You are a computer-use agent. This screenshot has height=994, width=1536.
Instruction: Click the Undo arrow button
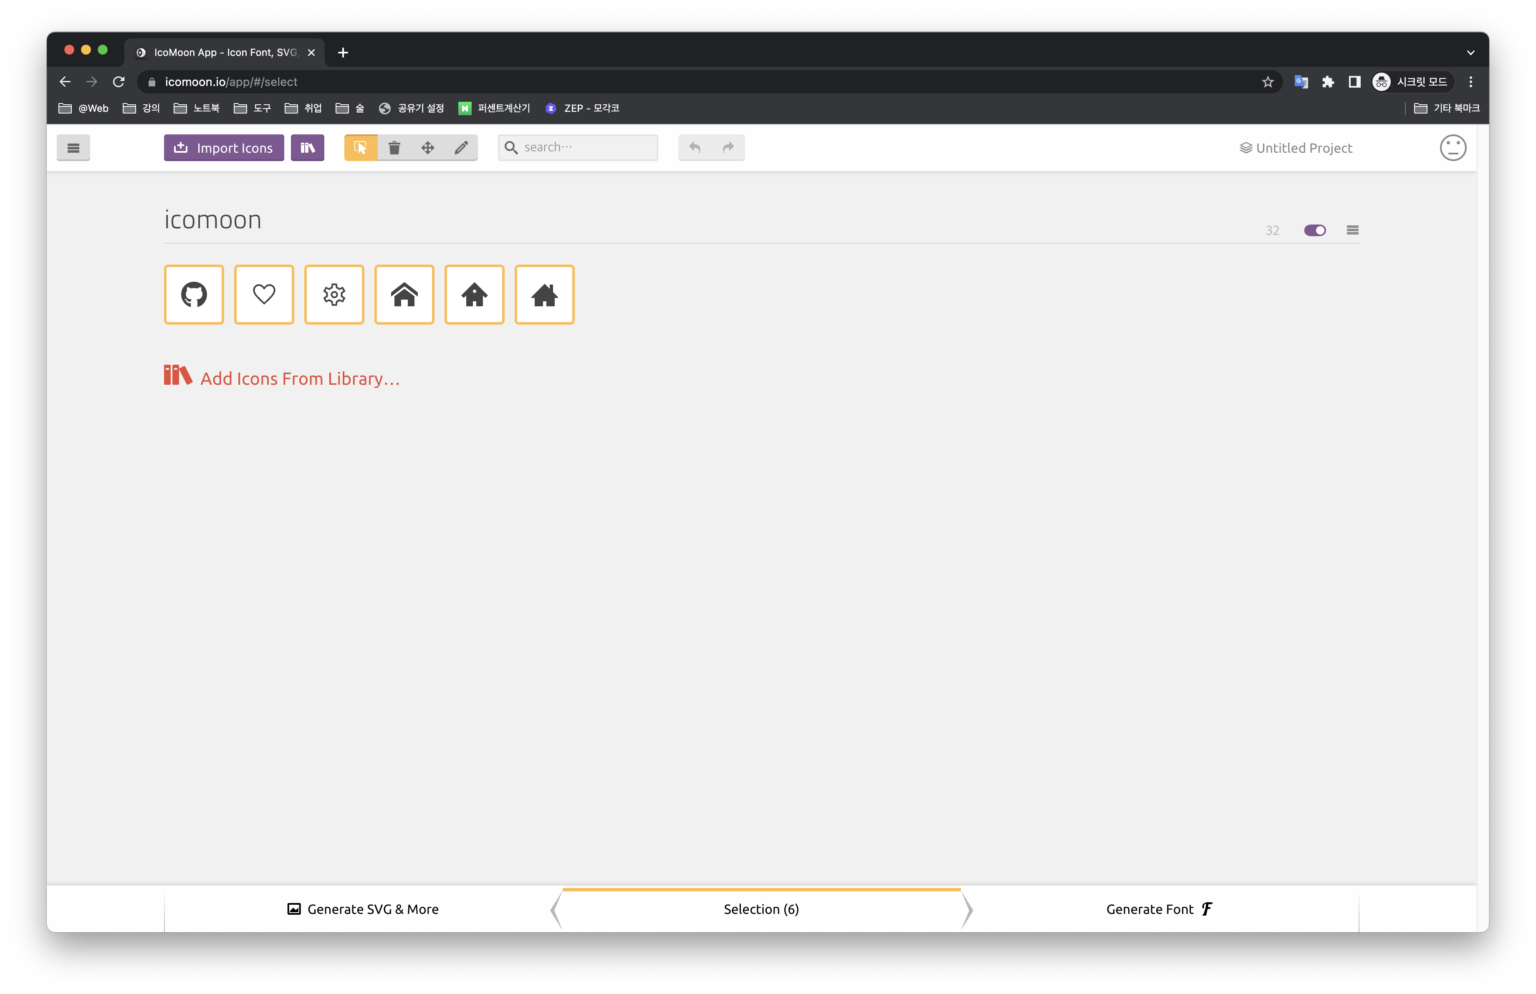tap(695, 148)
